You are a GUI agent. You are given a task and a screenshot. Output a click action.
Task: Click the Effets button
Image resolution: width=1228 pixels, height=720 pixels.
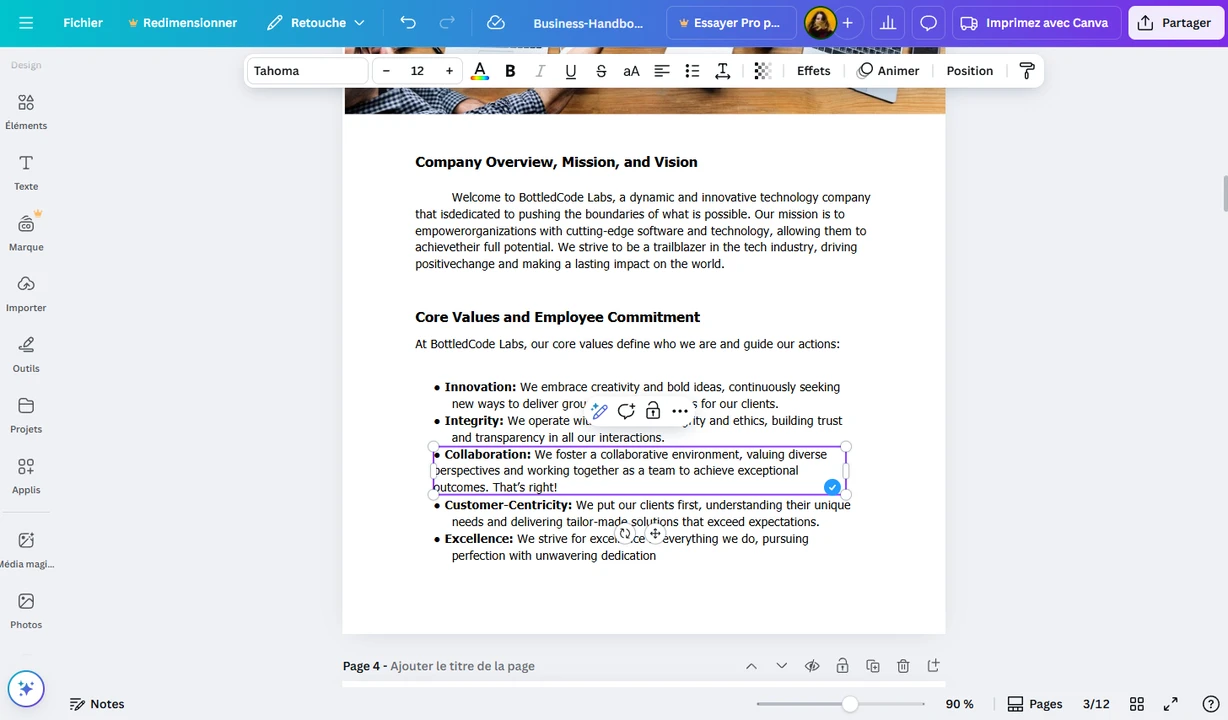pyautogui.click(x=813, y=71)
